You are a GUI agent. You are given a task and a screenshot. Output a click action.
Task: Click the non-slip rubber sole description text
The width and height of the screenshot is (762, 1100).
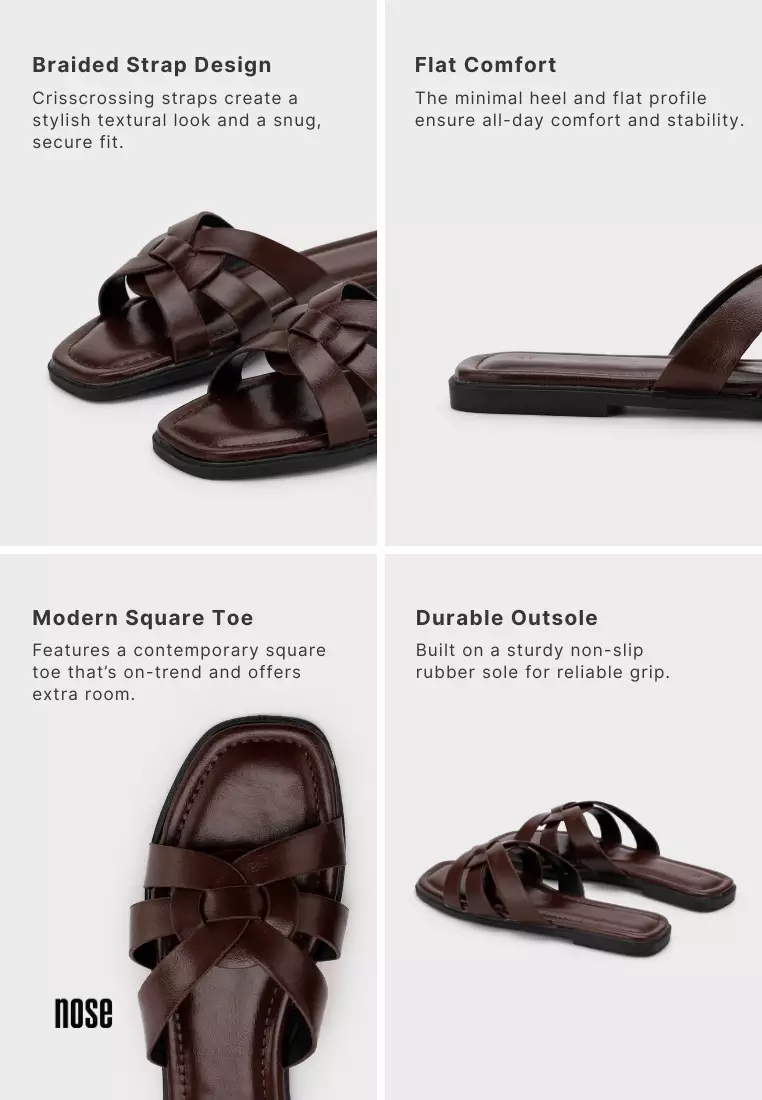pyautogui.click(x=542, y=661)
